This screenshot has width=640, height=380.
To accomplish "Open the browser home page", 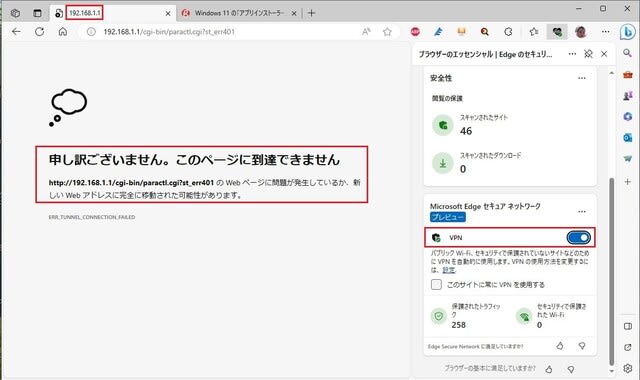I will pyautogui.click(x=63, y=31).
